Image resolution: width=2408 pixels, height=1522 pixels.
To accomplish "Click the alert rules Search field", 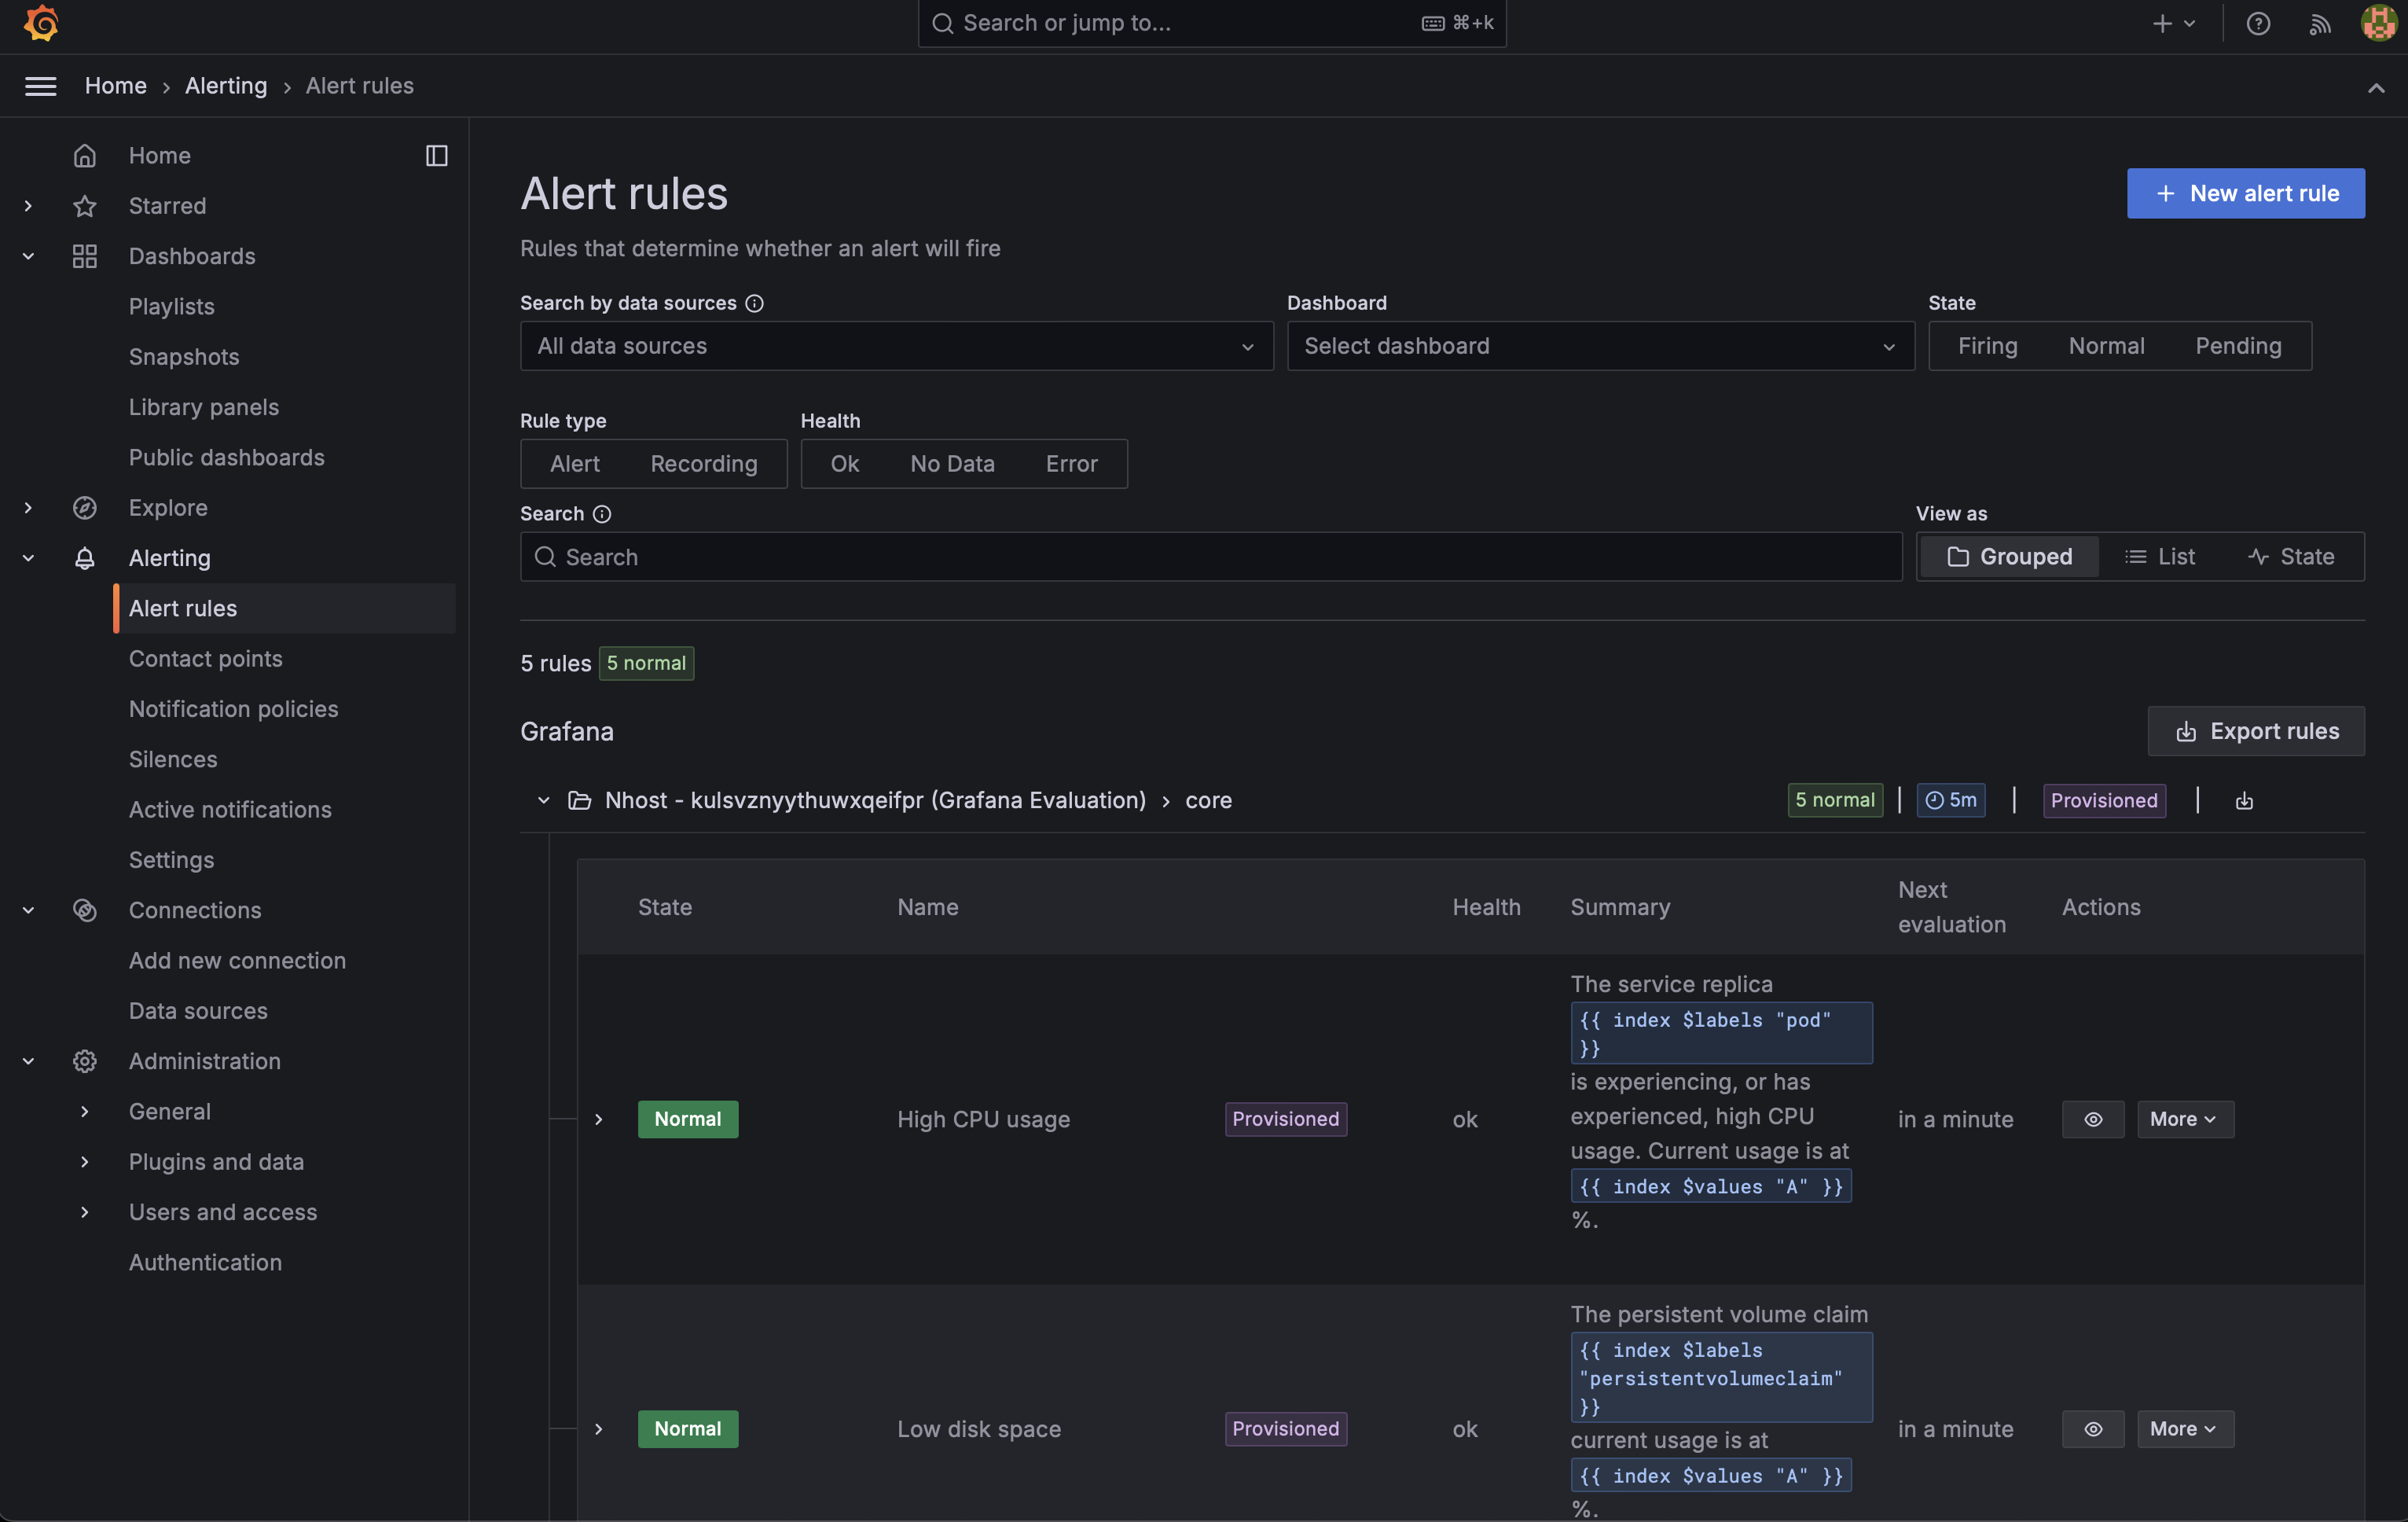I will coord(1210,556).
